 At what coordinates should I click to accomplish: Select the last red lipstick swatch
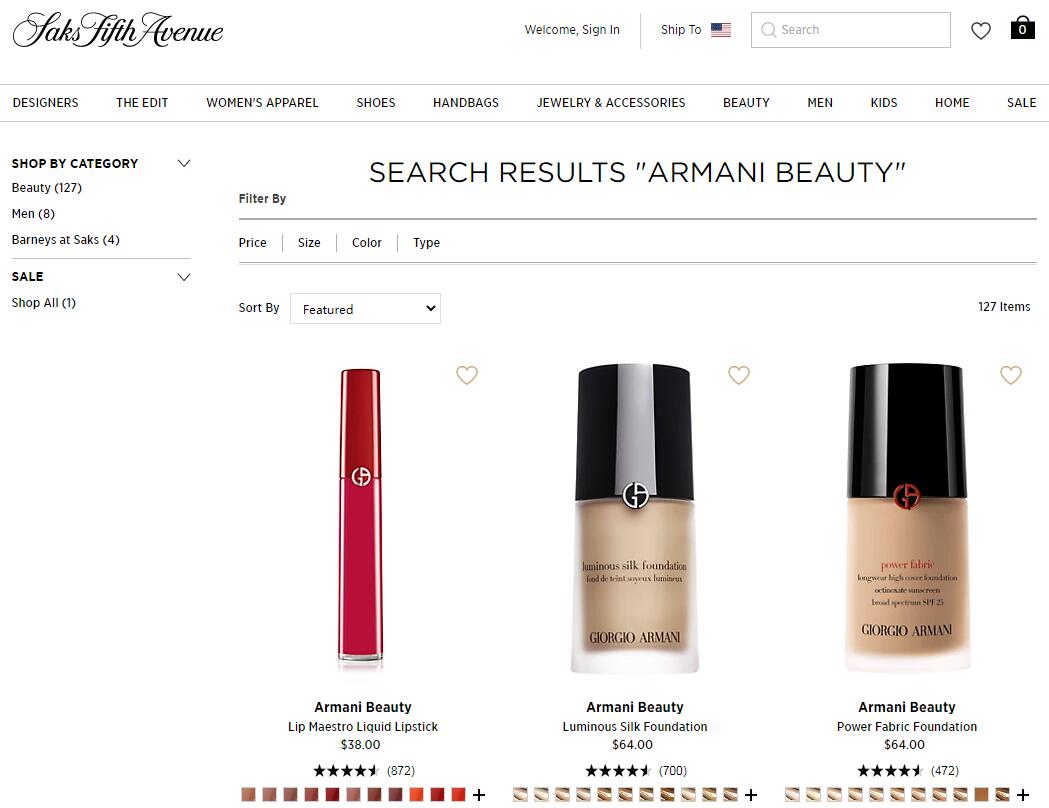pyautogui.click(x=458, y=795)
